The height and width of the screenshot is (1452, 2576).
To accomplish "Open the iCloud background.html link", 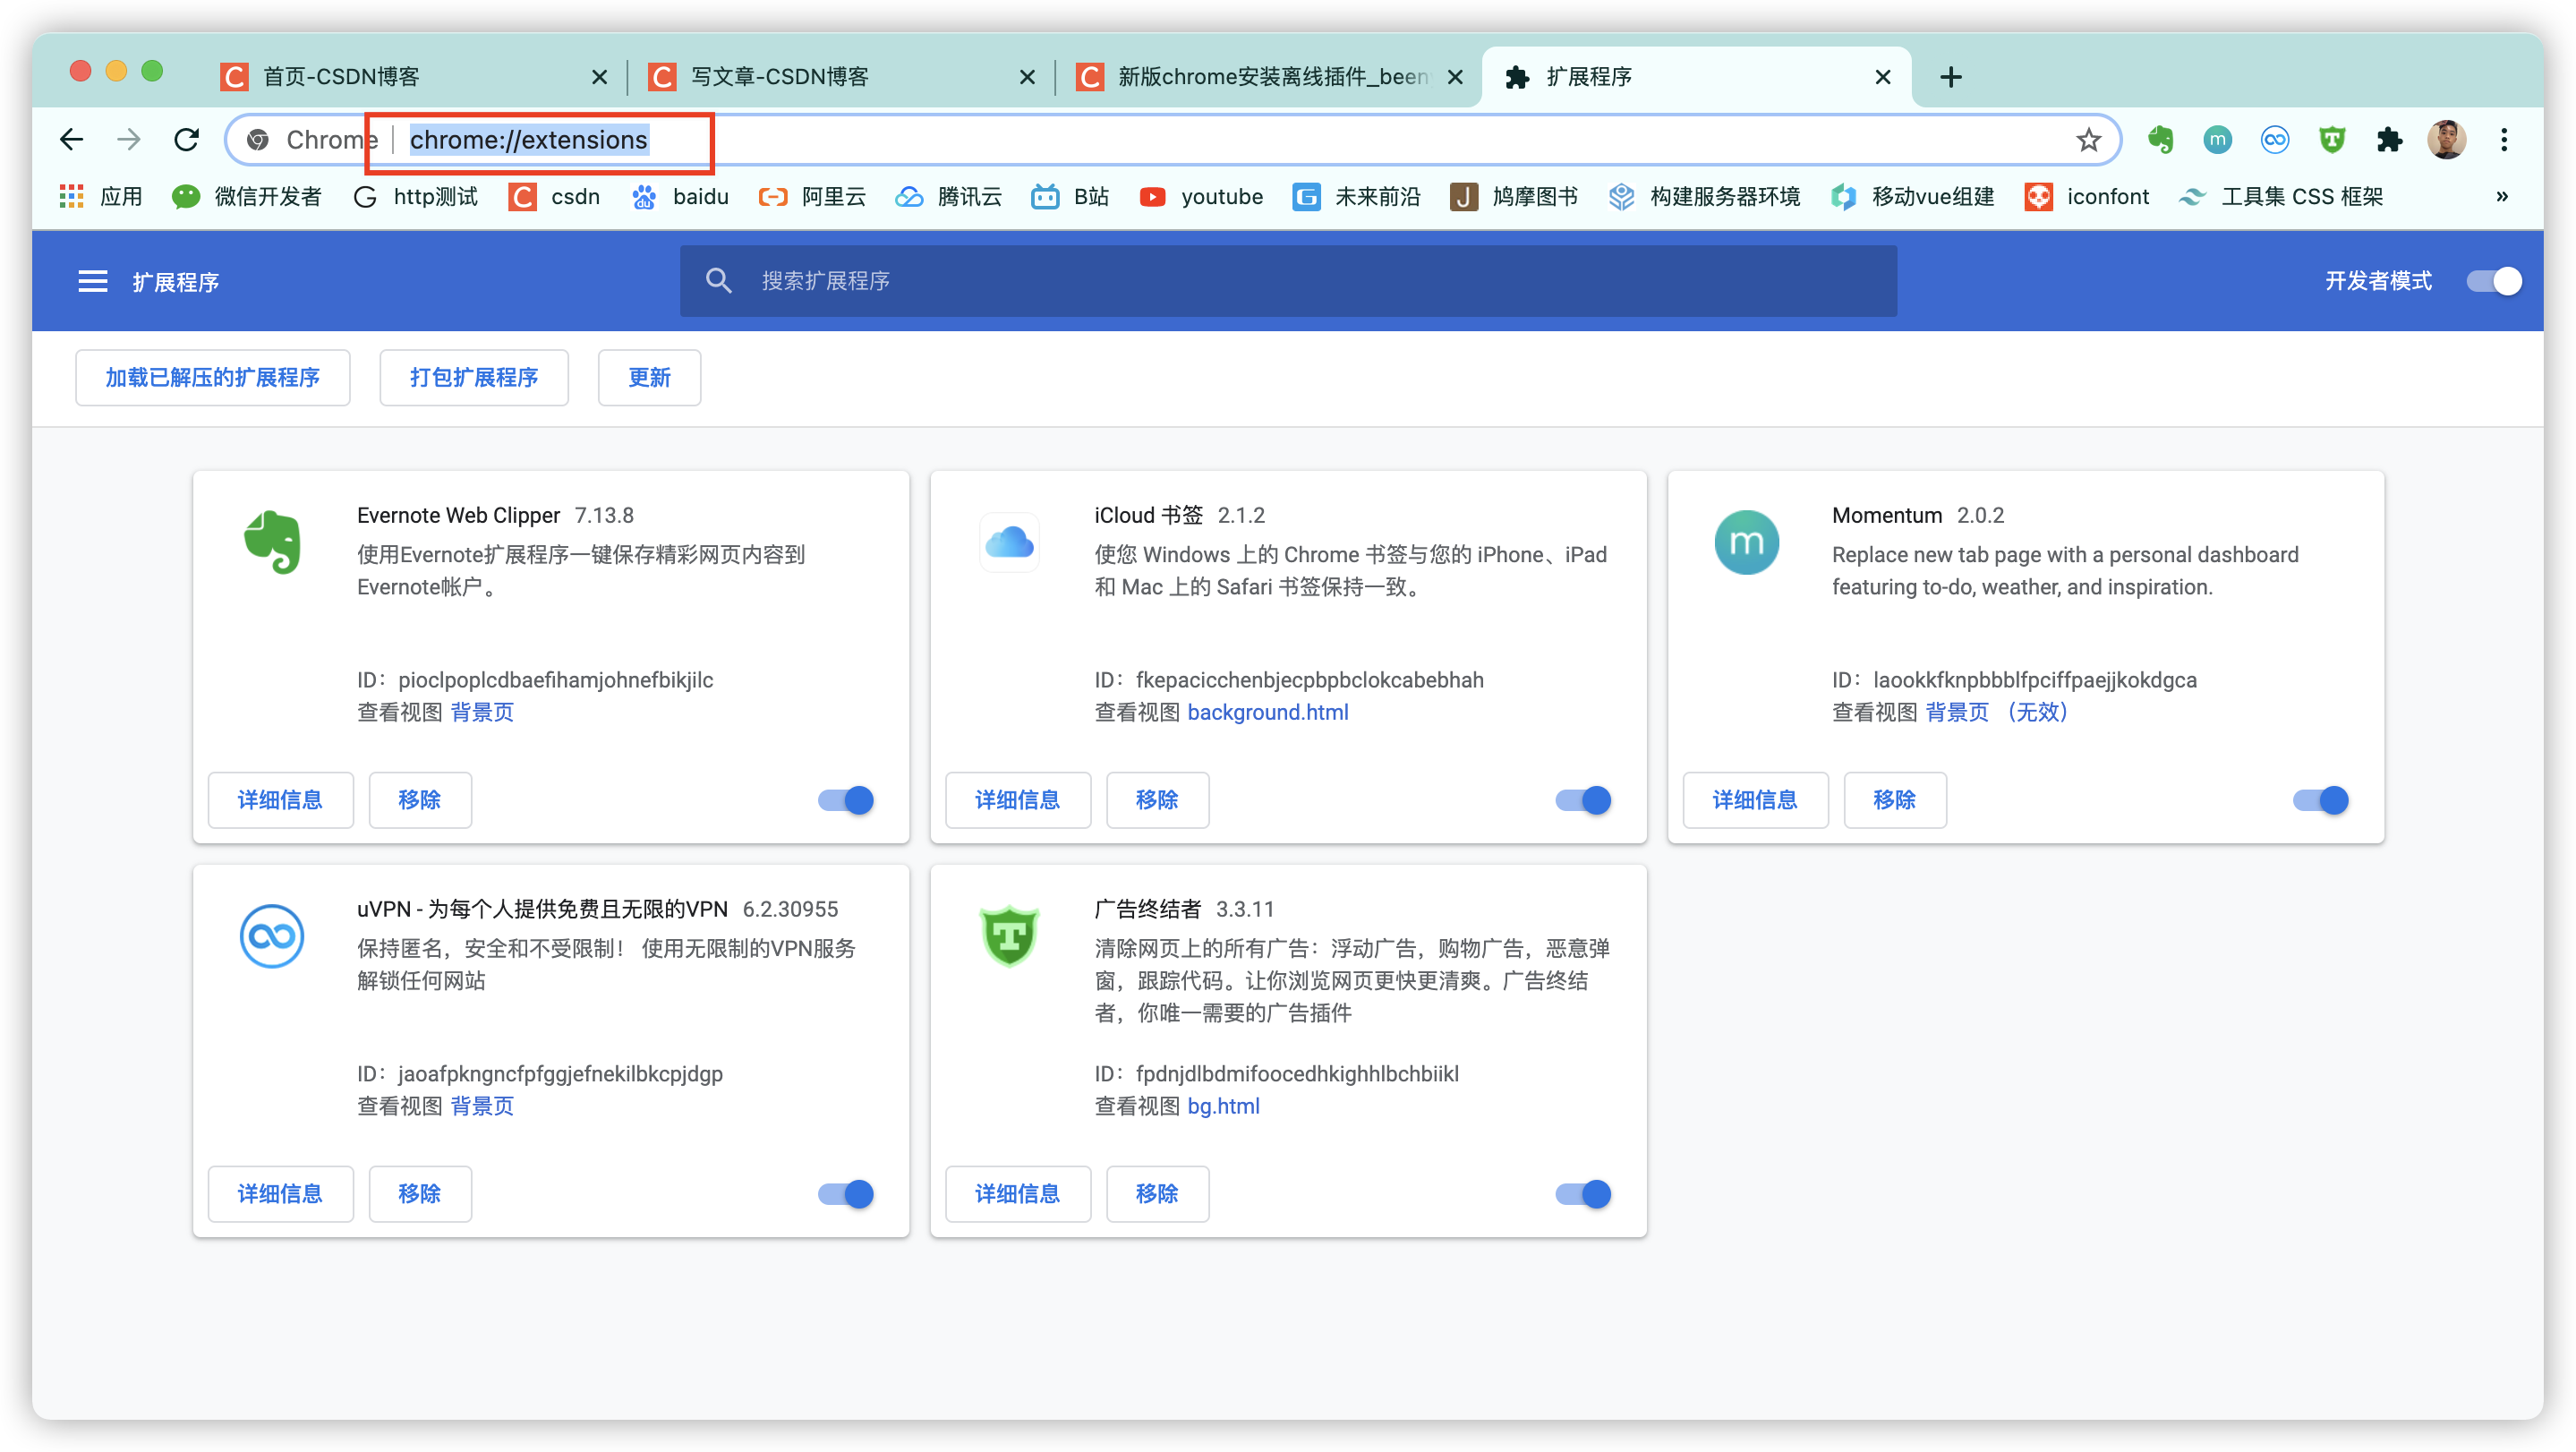I will point(1267,712).
